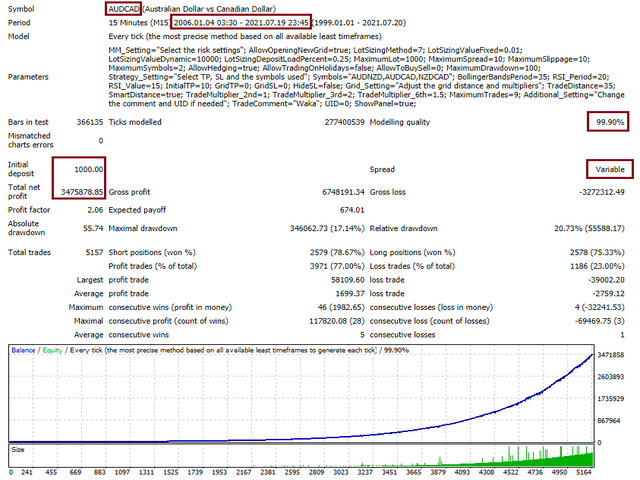Select the total trades count 5157
Image resolution: width=640 pixels, height=480 pixels.
coord(94,252)
